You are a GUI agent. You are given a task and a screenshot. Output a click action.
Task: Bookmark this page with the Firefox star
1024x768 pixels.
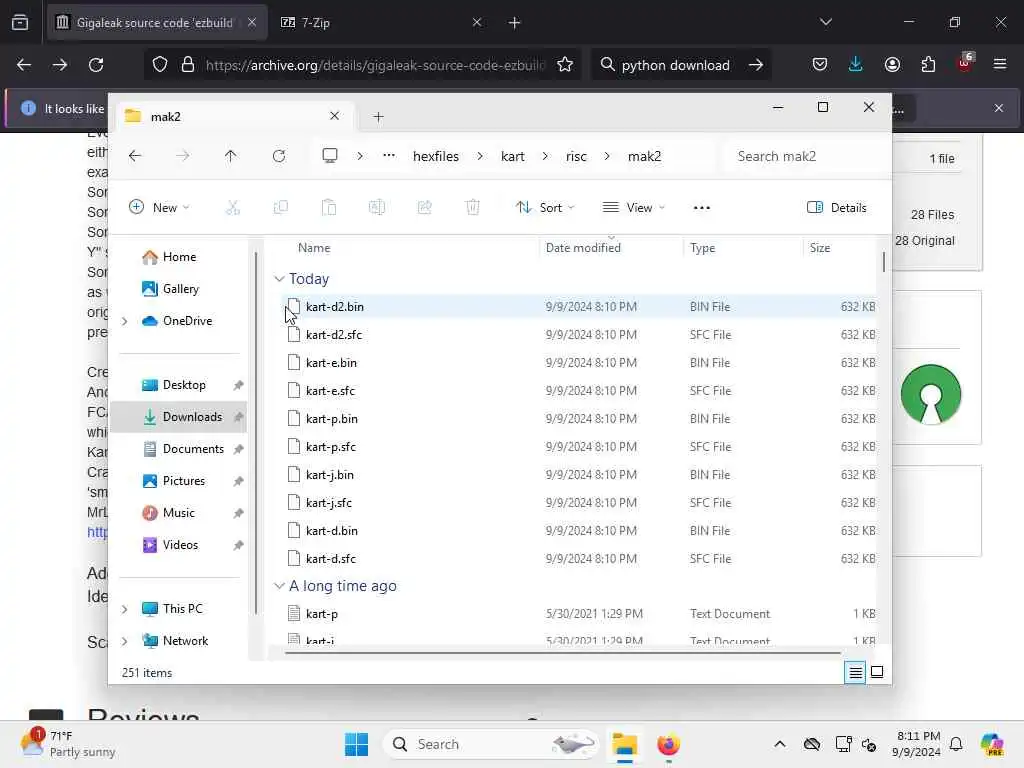click(565, 65)
